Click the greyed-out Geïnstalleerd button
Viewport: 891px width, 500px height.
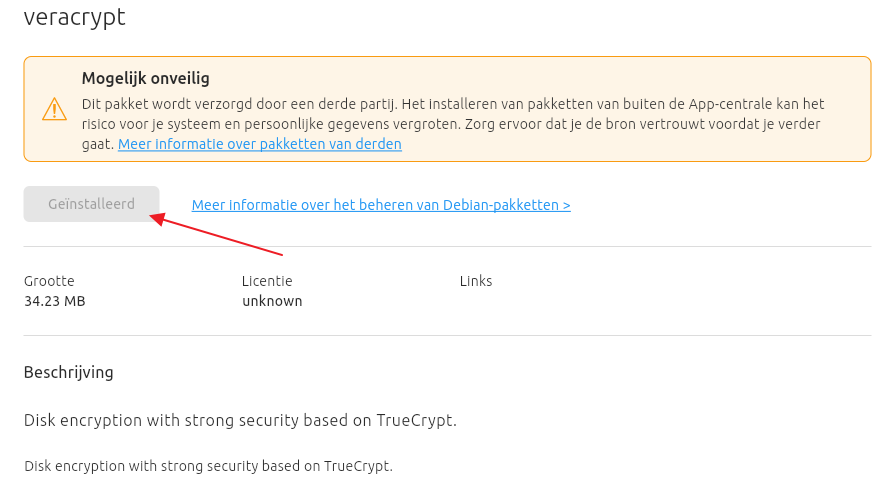[91, 204]
